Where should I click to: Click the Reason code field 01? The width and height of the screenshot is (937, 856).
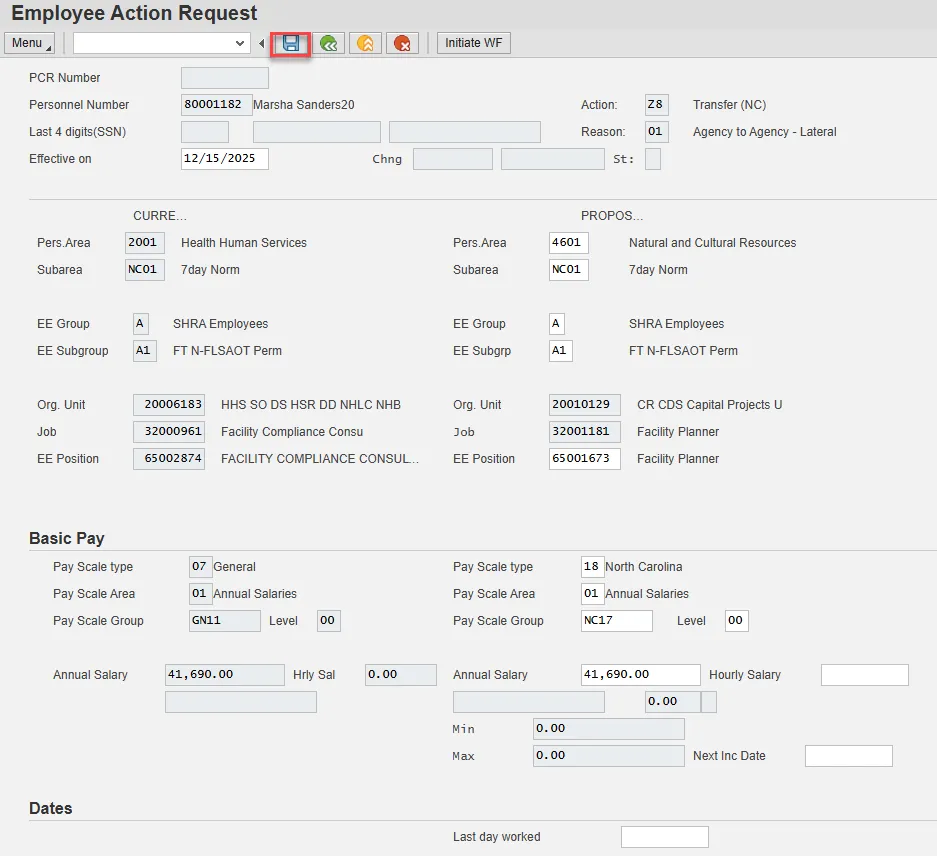pyautogui.click(x=656, y=132)
